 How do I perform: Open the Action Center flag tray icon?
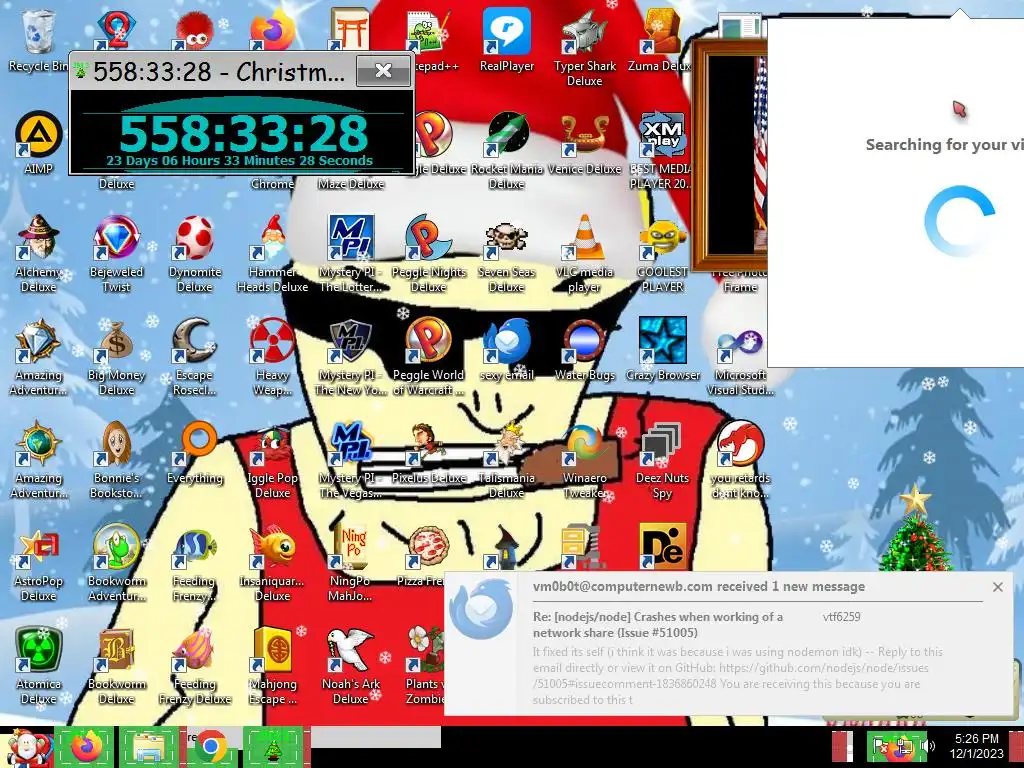882,746
